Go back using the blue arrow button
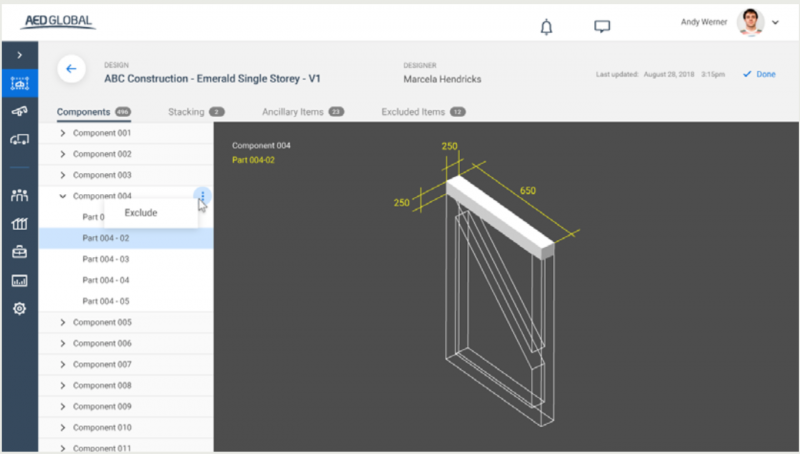 (x=70, y=69)
